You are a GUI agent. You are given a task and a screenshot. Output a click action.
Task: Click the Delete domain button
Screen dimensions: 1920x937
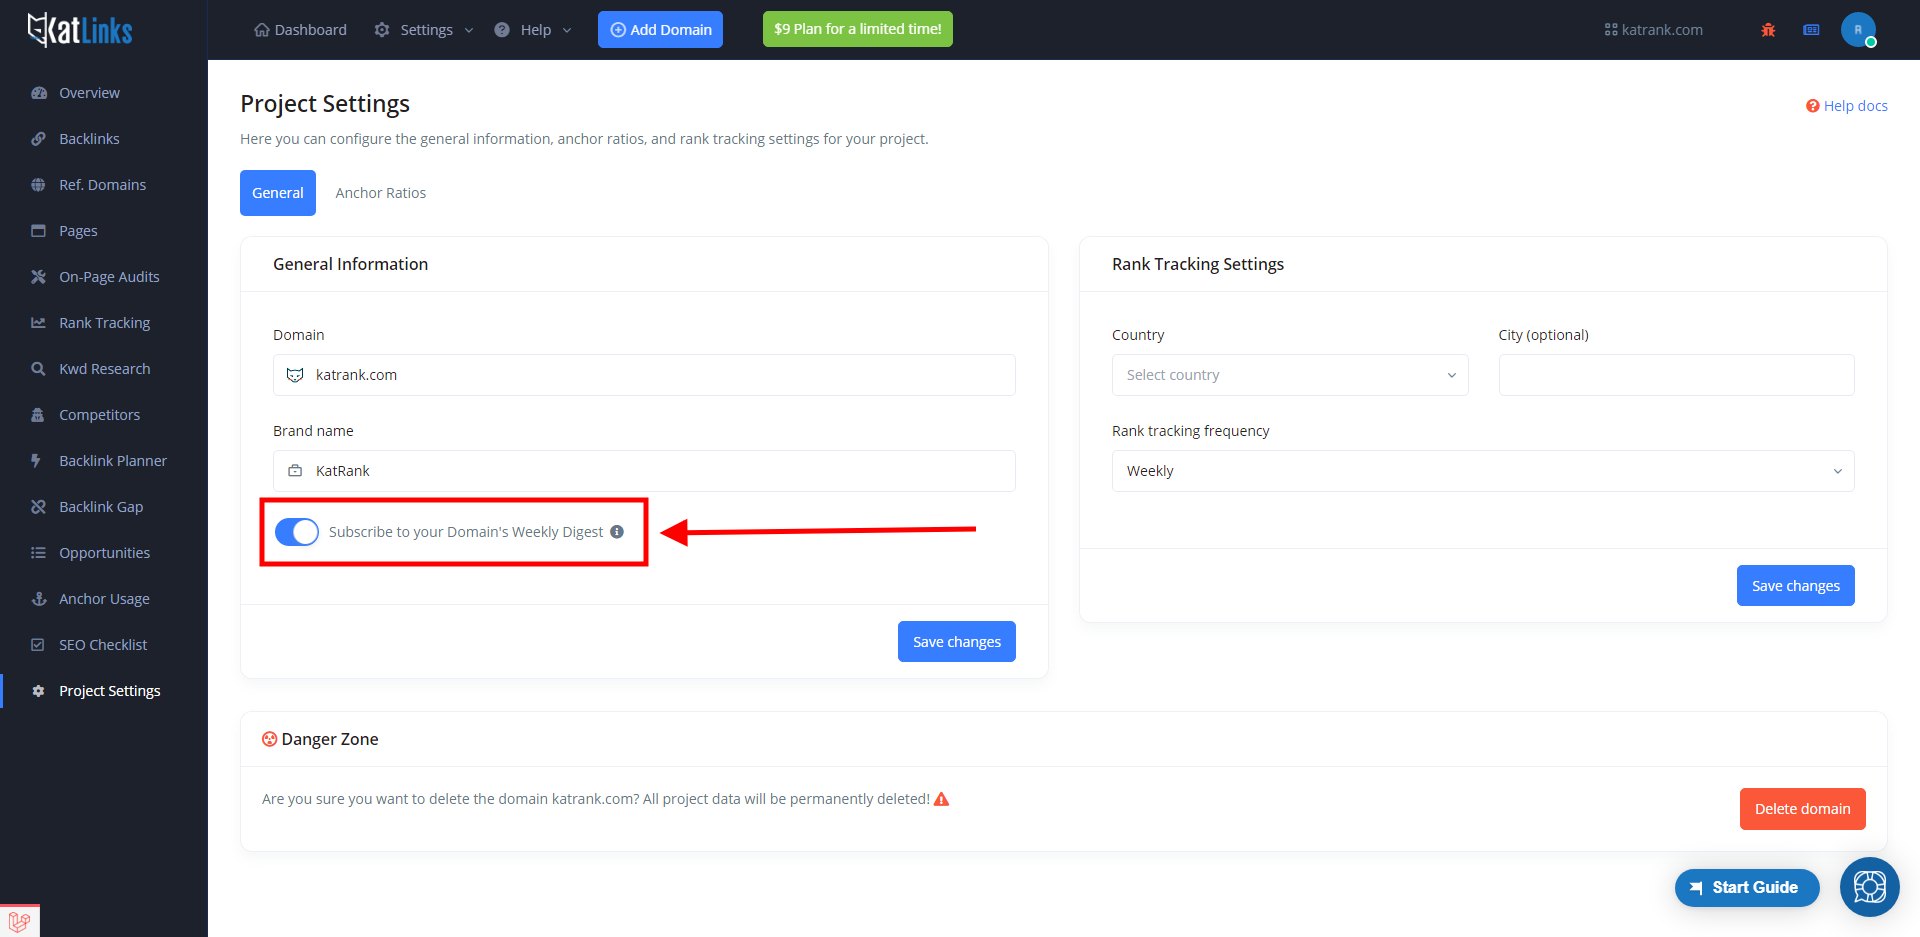pyautogui.click(x=1803, y=809)
